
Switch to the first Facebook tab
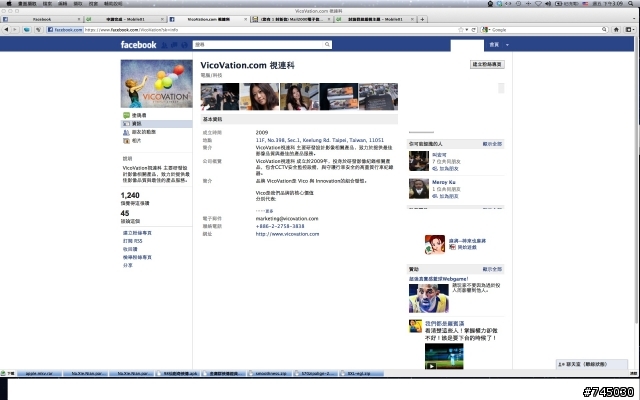[42, 19]
